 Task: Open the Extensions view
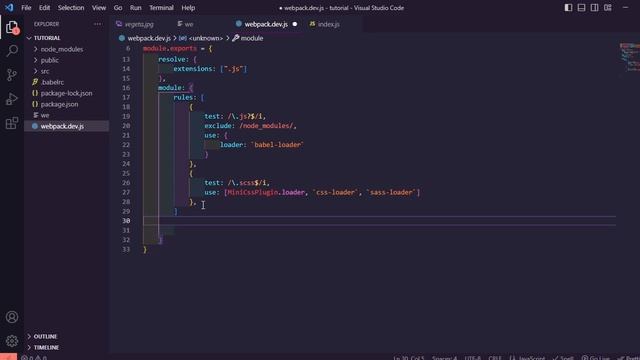click(x=12, y=123)
